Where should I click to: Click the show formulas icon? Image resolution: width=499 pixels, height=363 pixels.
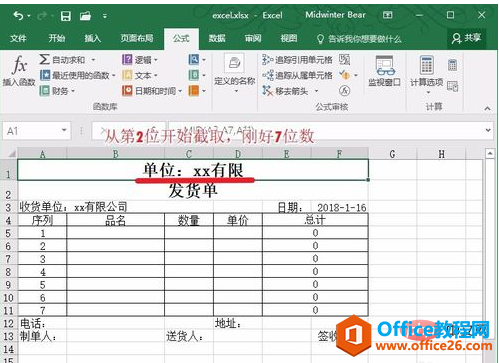tap(344, 60)
